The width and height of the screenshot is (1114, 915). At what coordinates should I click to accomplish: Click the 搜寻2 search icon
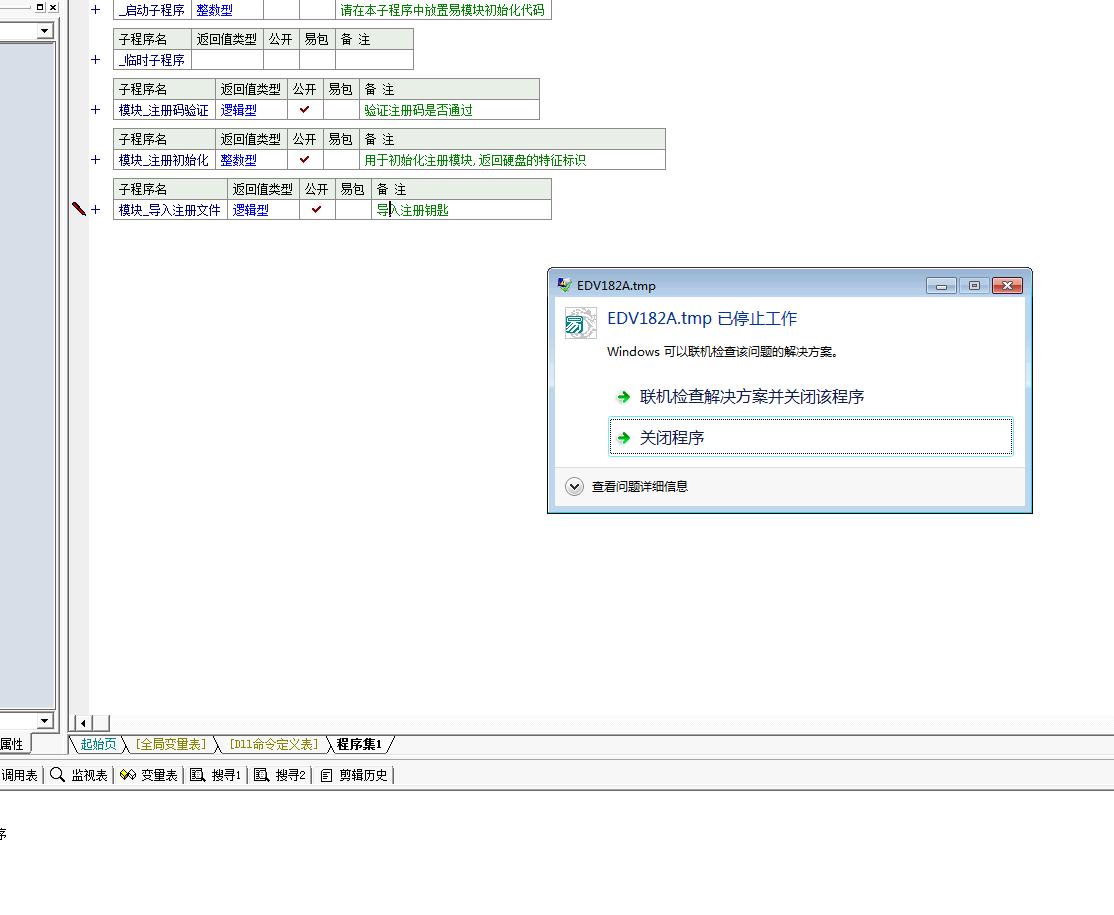click(x=262, y=775)
